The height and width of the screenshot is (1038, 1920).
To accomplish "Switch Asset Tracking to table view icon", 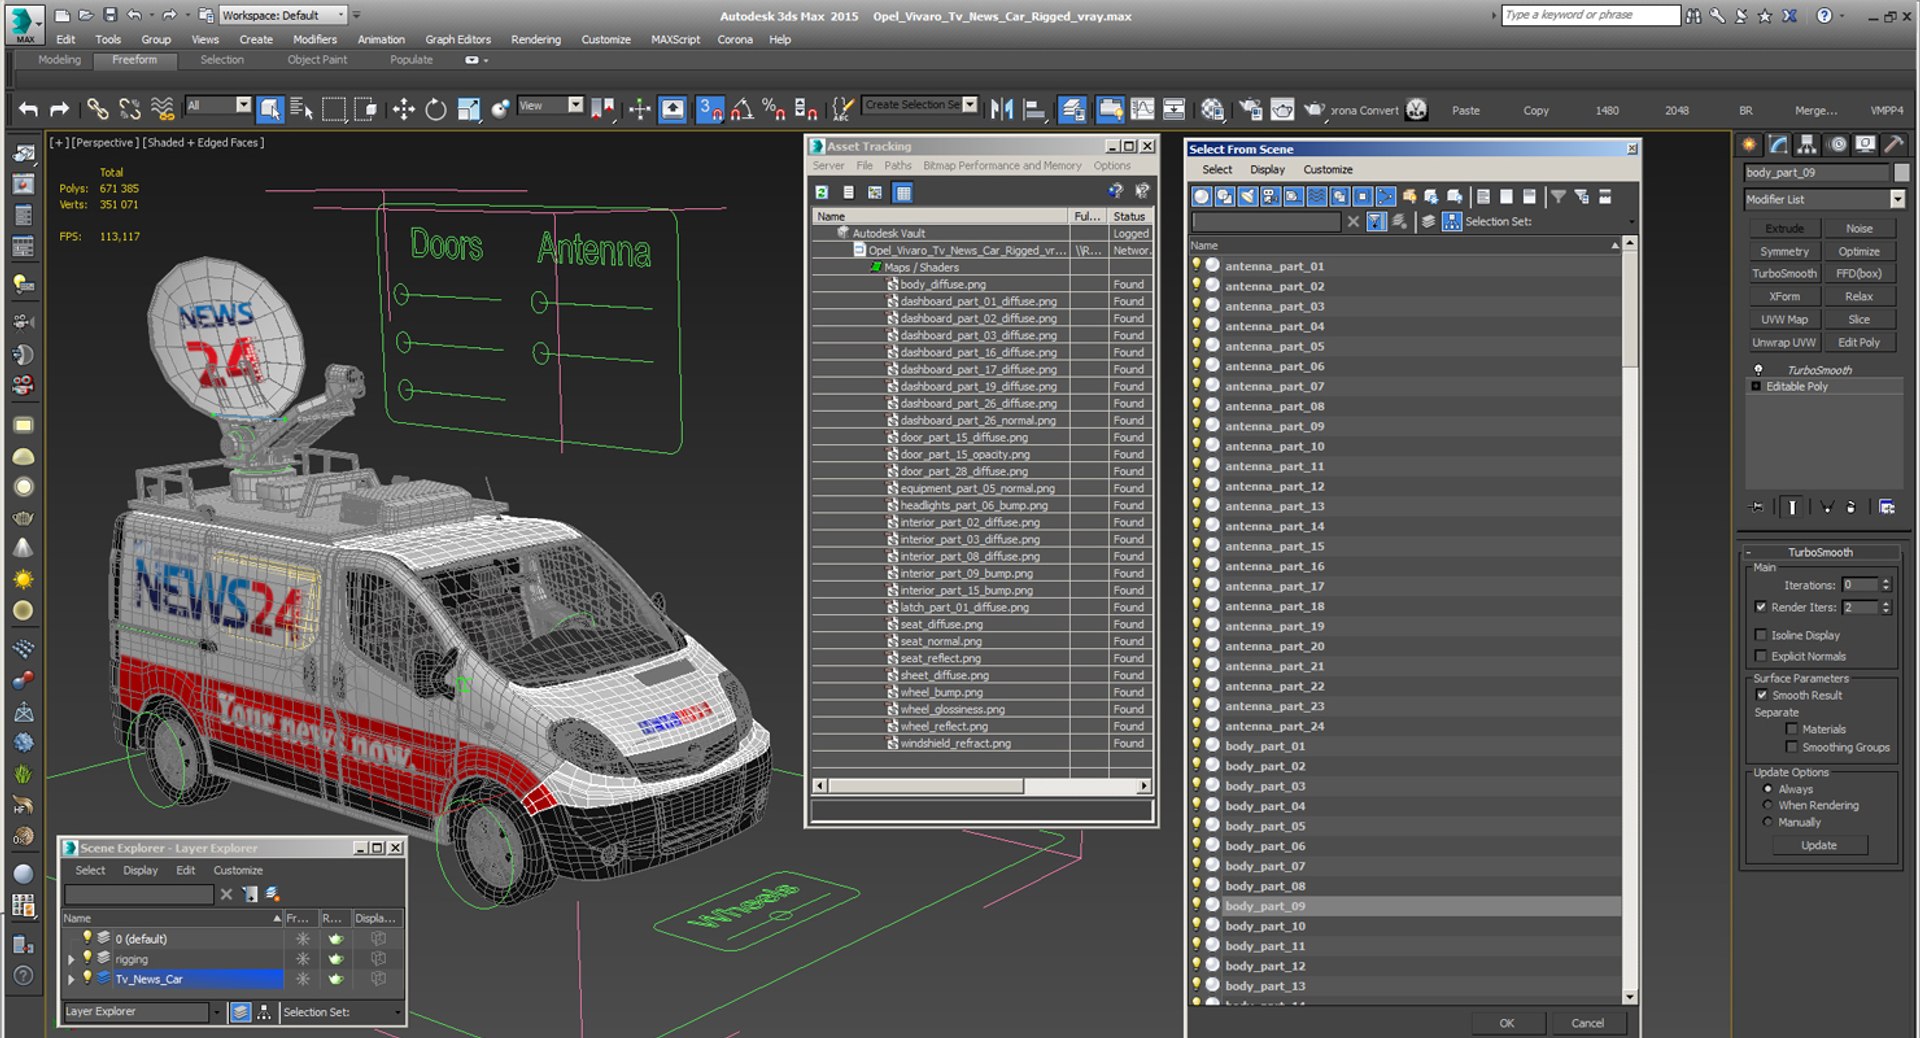I will (903, 192).
